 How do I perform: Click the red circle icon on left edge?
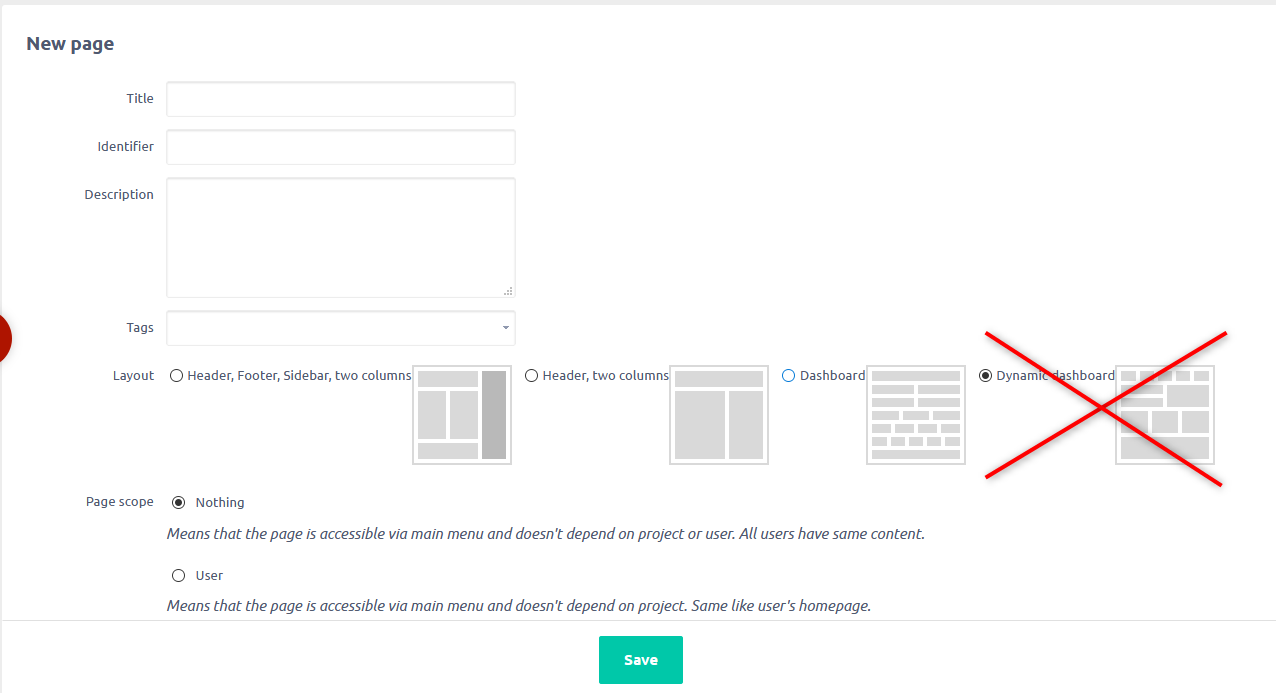(4, 338)
